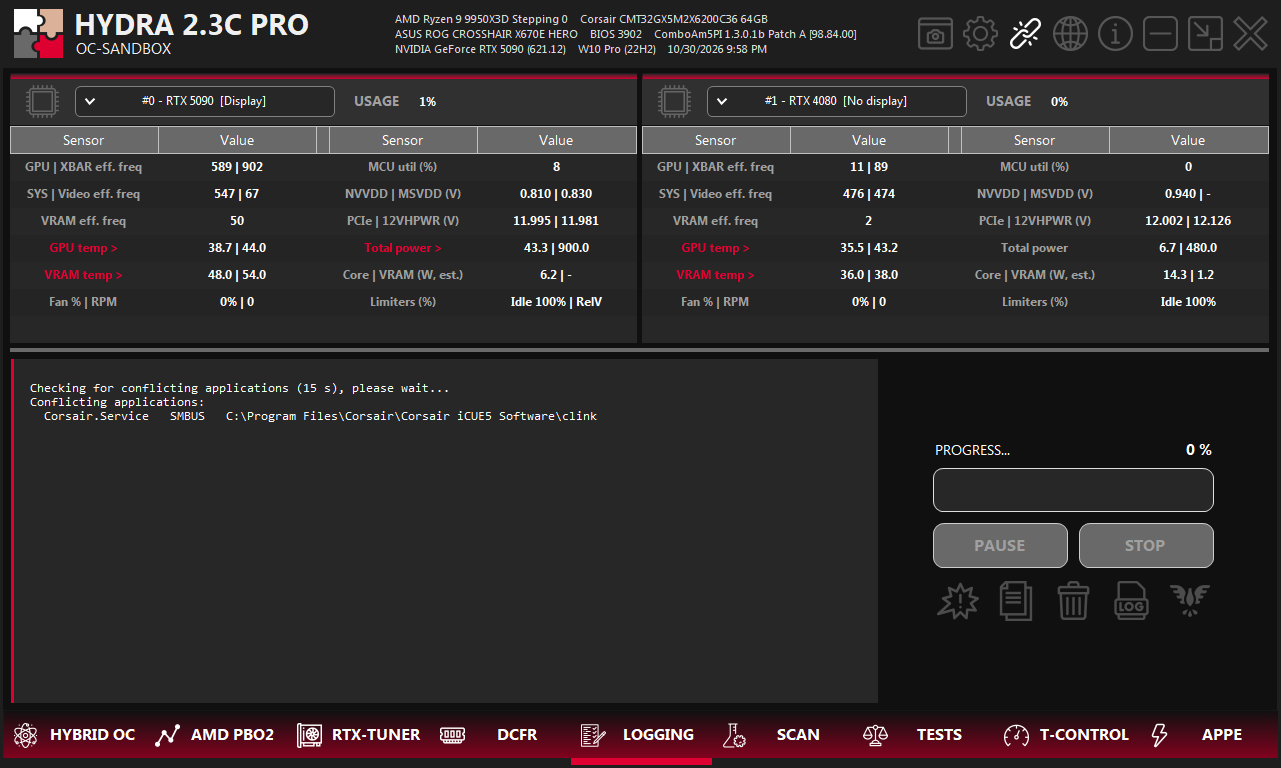The image size is (1281, 768).
Task: Click RTX 5090 total power value 43.3 | 900.0
Action: coord(556,248)
